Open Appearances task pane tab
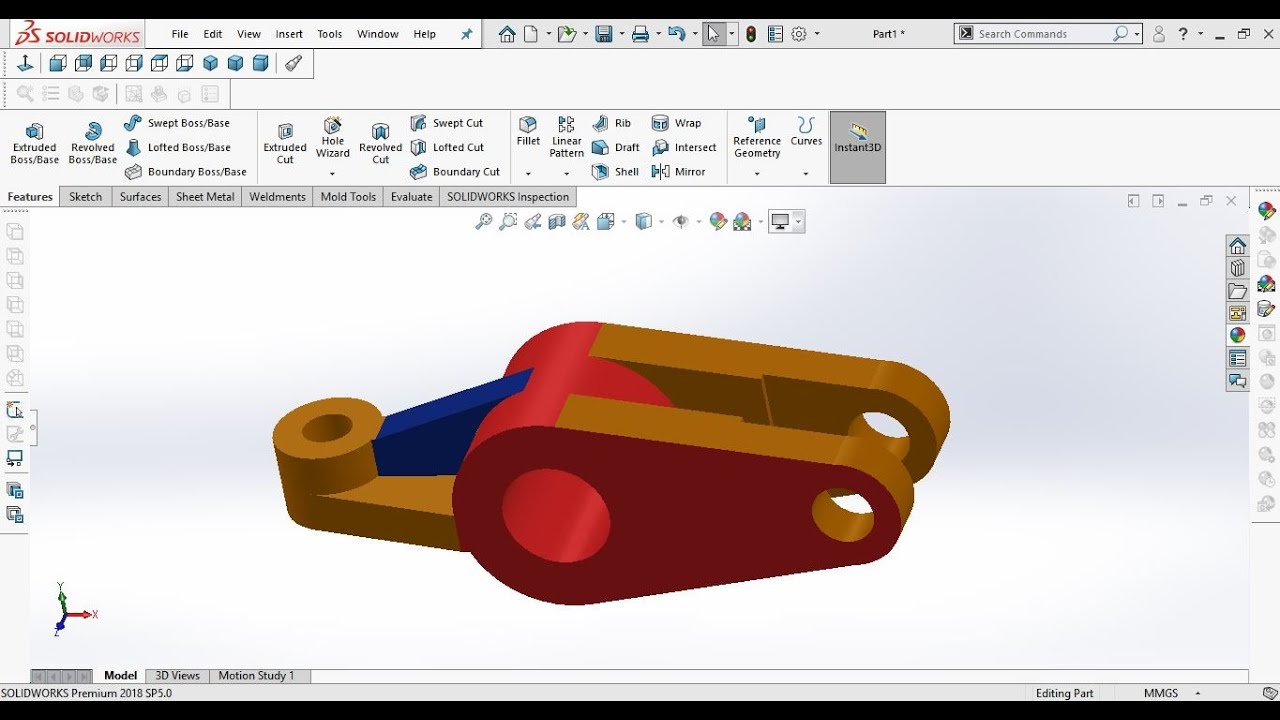The width and height of the screenshot is (1280, 720). [x=1238, y=335]
